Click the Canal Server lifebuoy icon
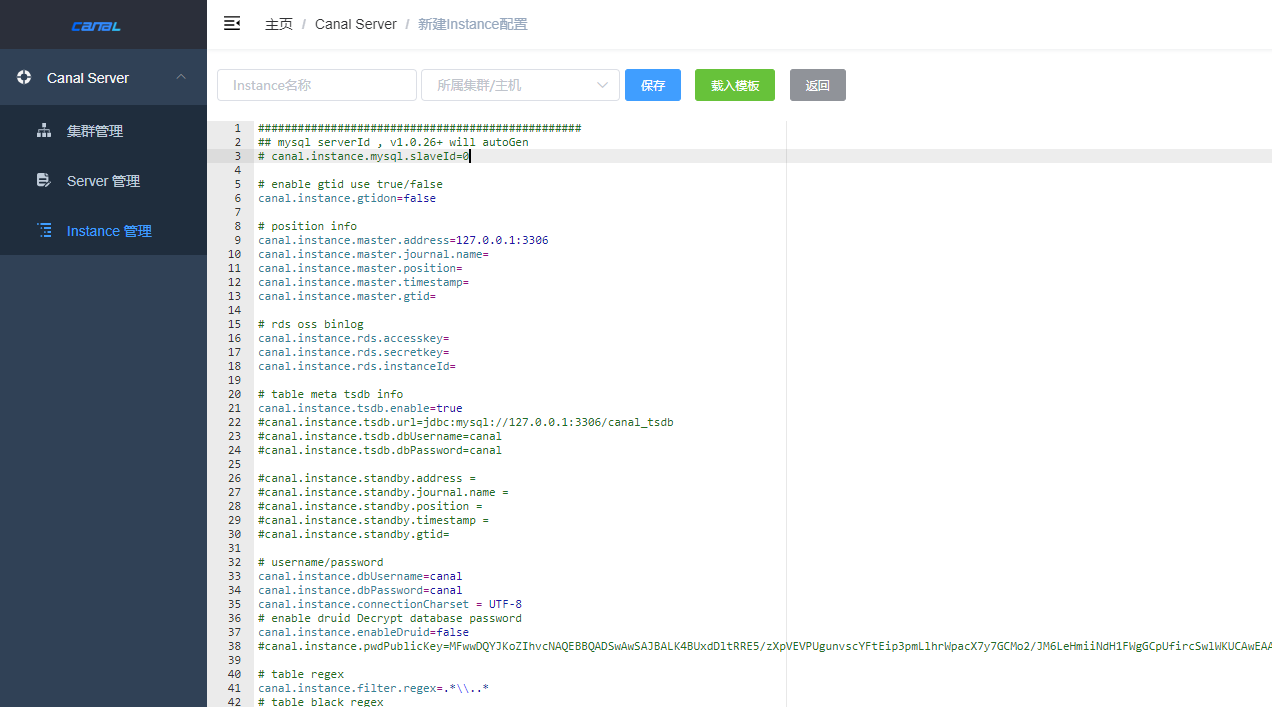Image resolution: width=1272 pixels, height=707 pixels. [24, 77]
